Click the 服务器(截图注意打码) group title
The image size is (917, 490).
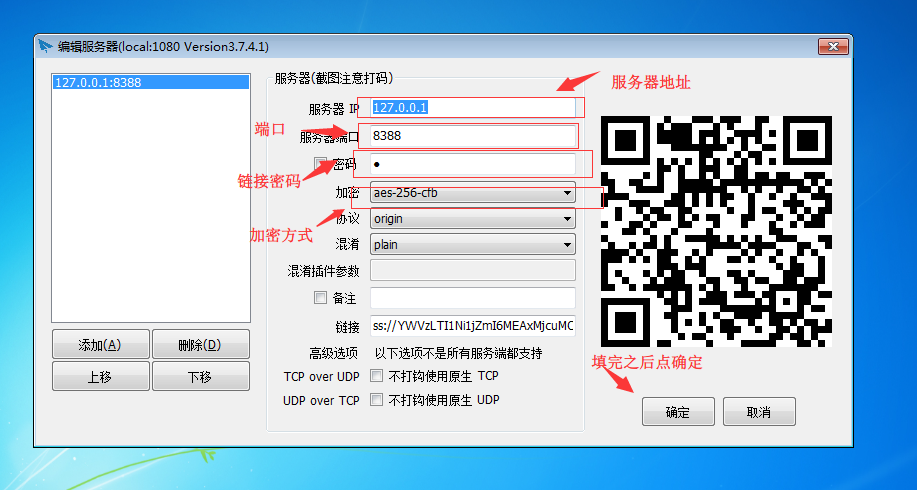[333, 78]
